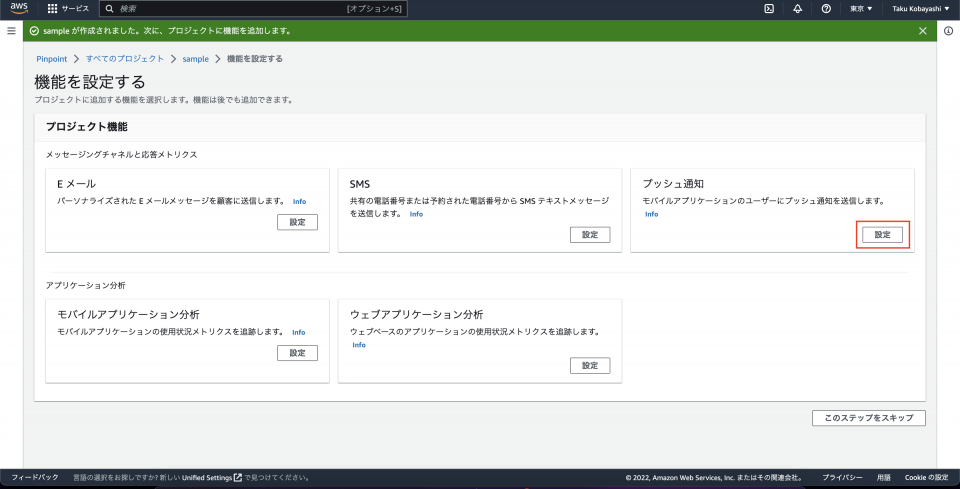This screenshot has width=960, height=489.
Task: Open the AWS home logo
Action: 19,9
